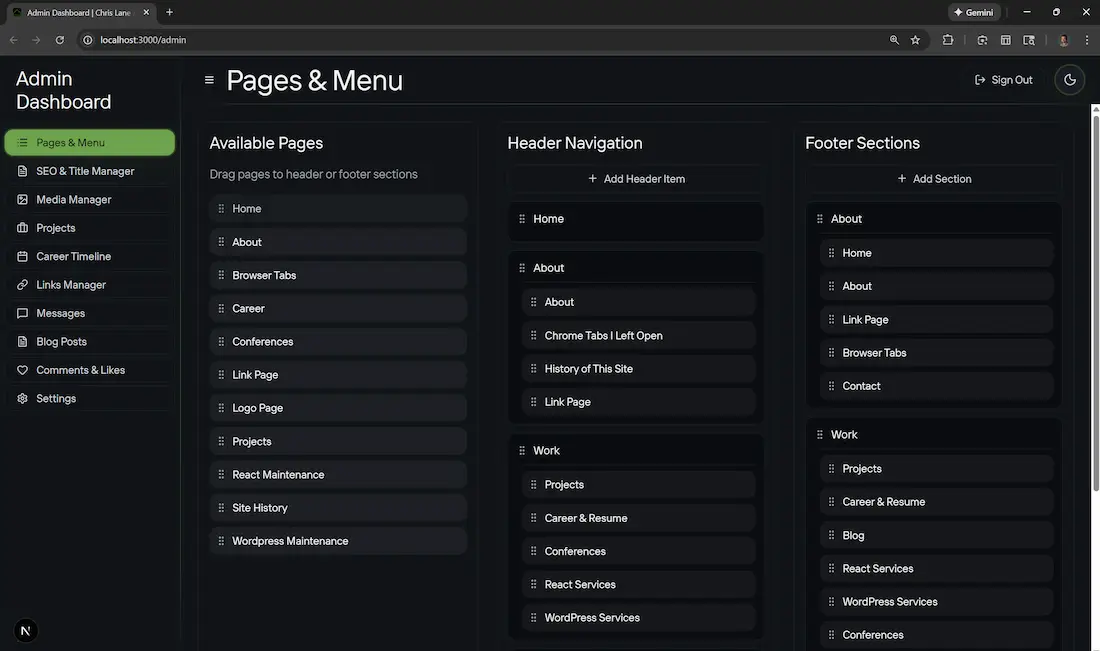Click drag handle of Wordpress Maintenance page
1100x651 pixels.
point(221,541)
